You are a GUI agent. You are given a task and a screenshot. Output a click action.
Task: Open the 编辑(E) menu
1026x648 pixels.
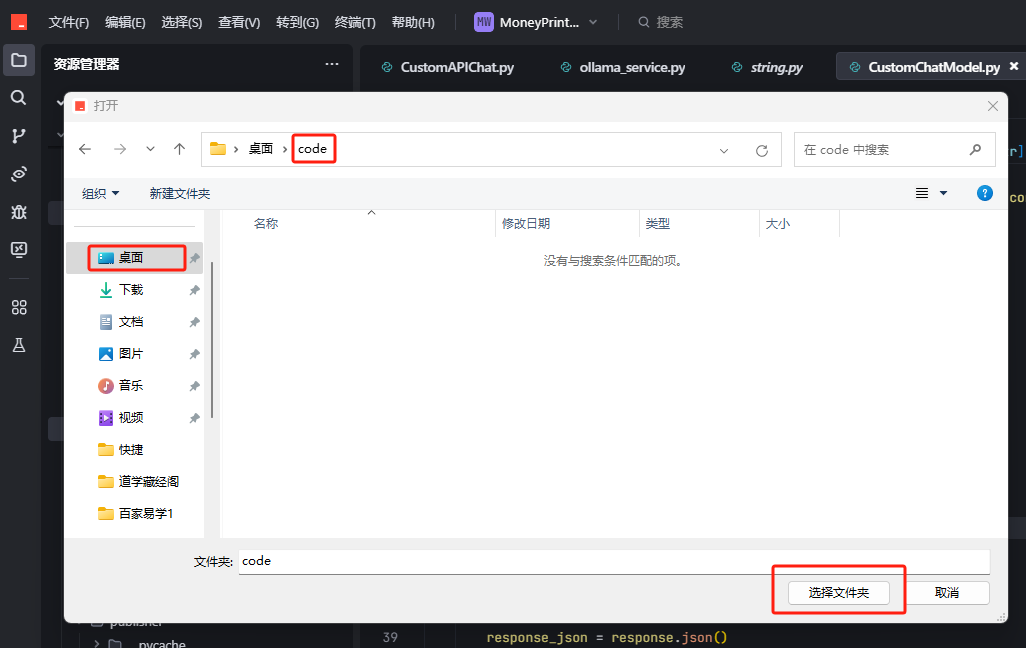tap(125, 22)
